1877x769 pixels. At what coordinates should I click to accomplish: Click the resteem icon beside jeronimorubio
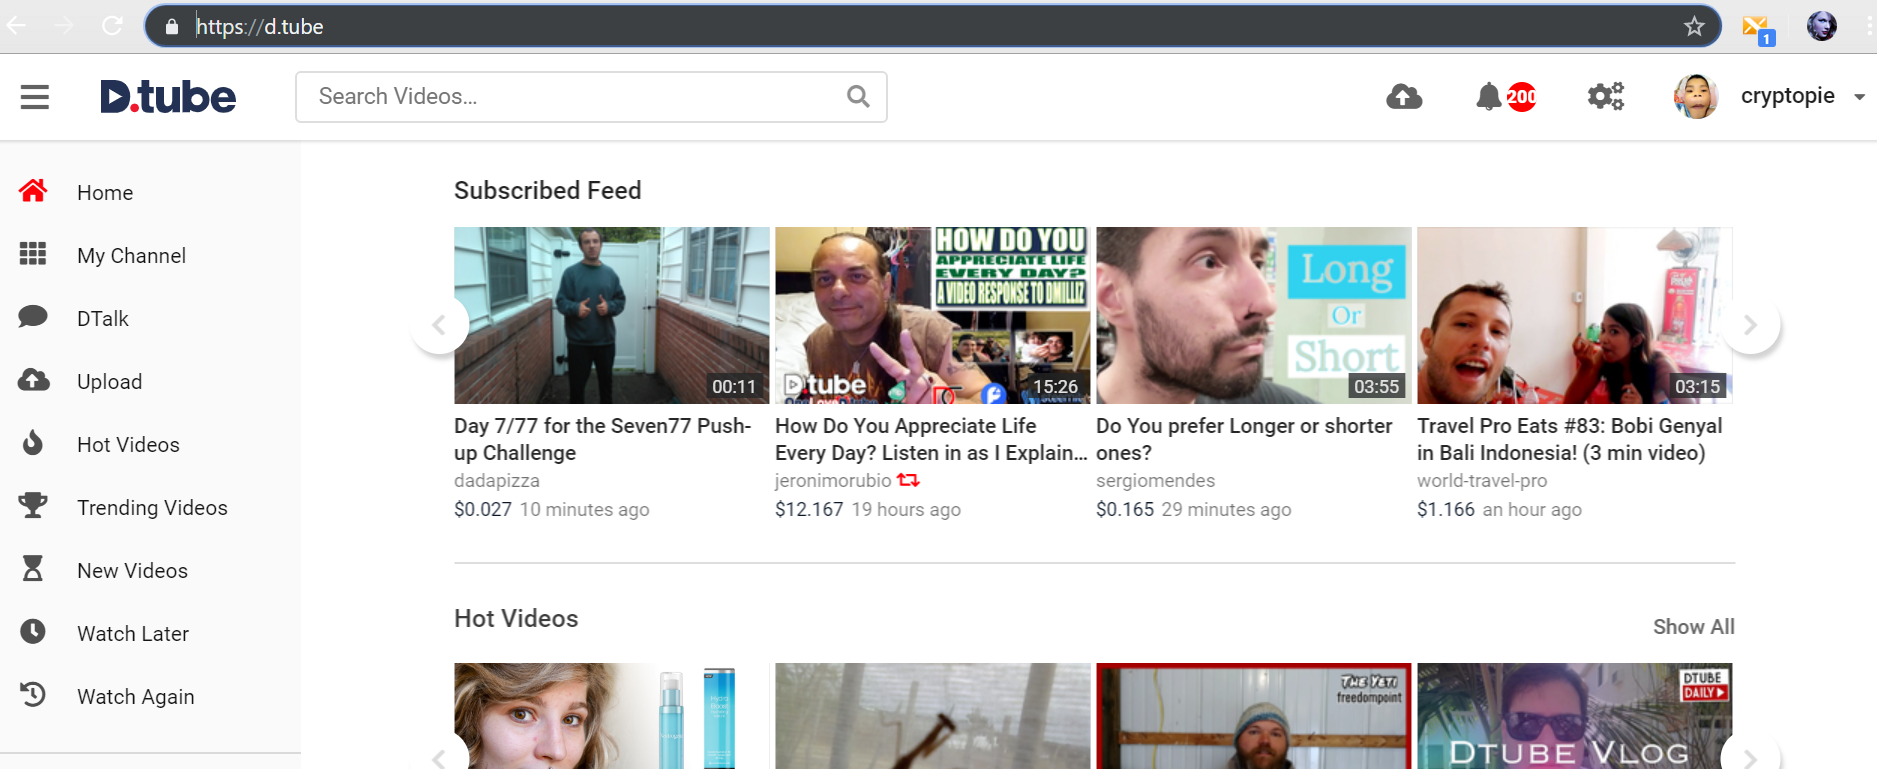(908, 480)
